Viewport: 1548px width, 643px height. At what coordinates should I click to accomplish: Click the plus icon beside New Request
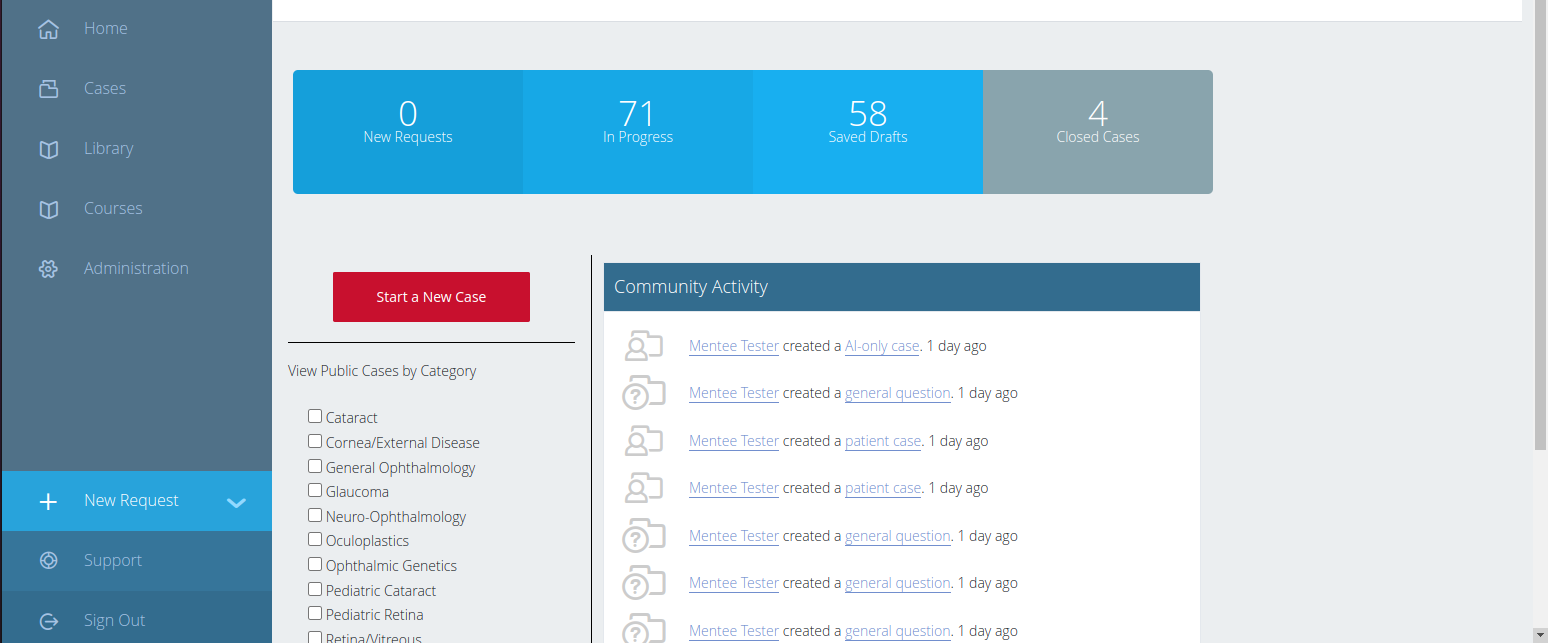(48, 501)
